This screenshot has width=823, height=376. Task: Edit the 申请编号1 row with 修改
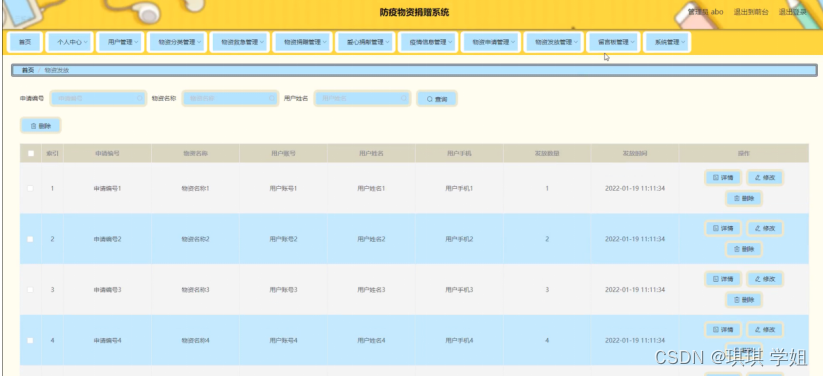pos(765,177)
